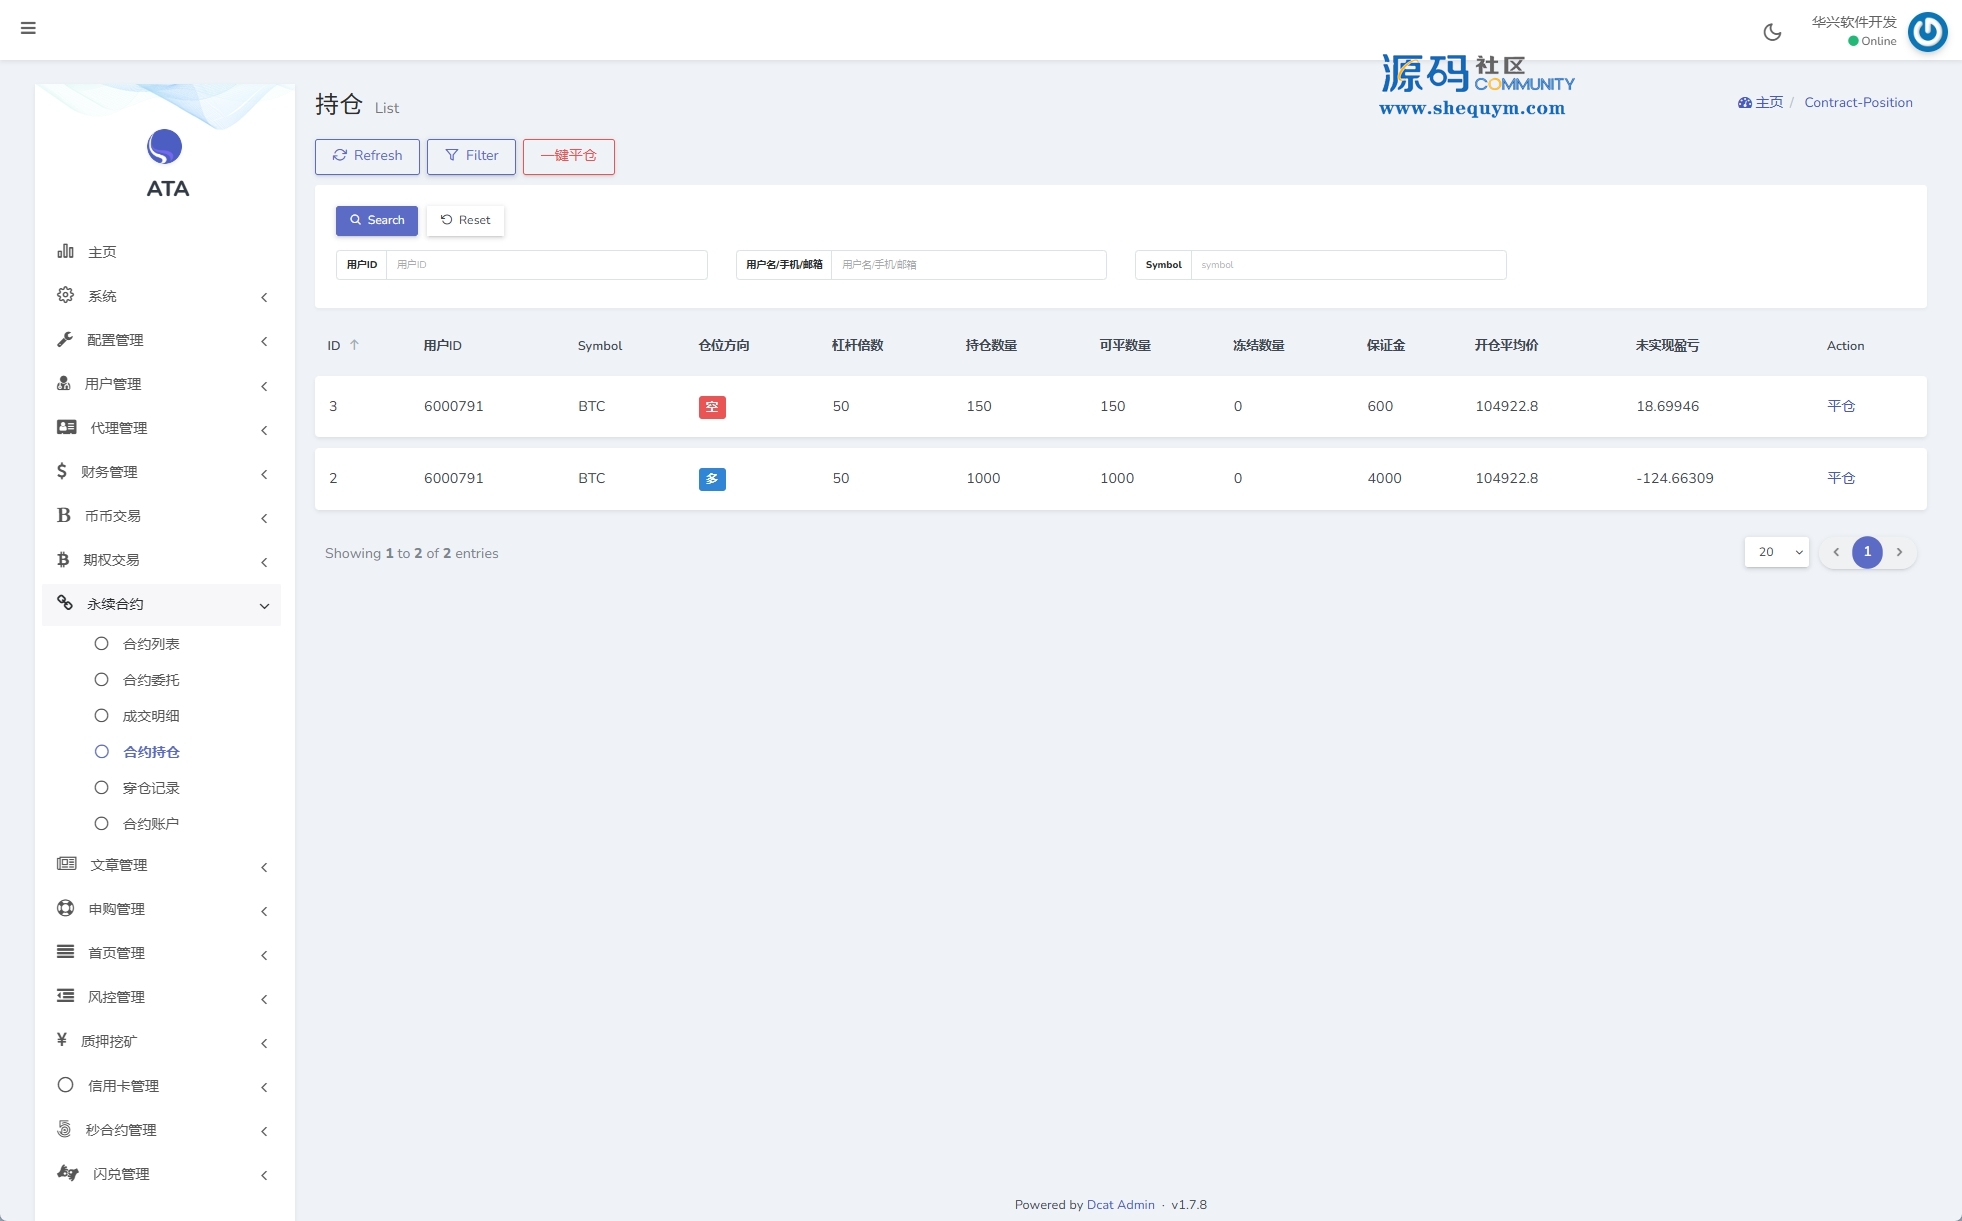Open 合约委托 submenu item
This screenshot has height=1221, width=1962.
pos(151,680)
